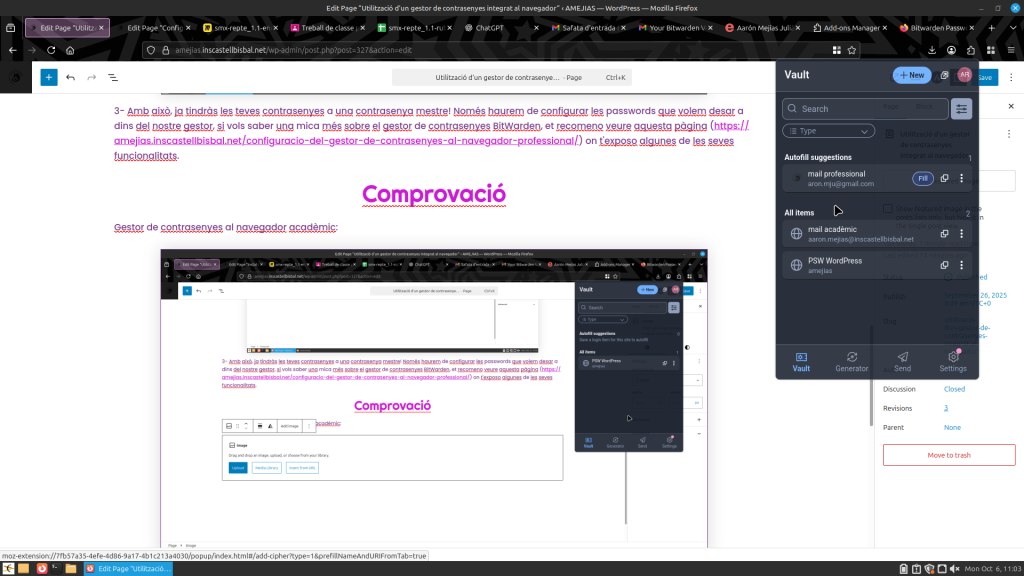This screenshot has height=576, width=1024.
Task: Open the block inserter plus button
Action: coord(48,76)
